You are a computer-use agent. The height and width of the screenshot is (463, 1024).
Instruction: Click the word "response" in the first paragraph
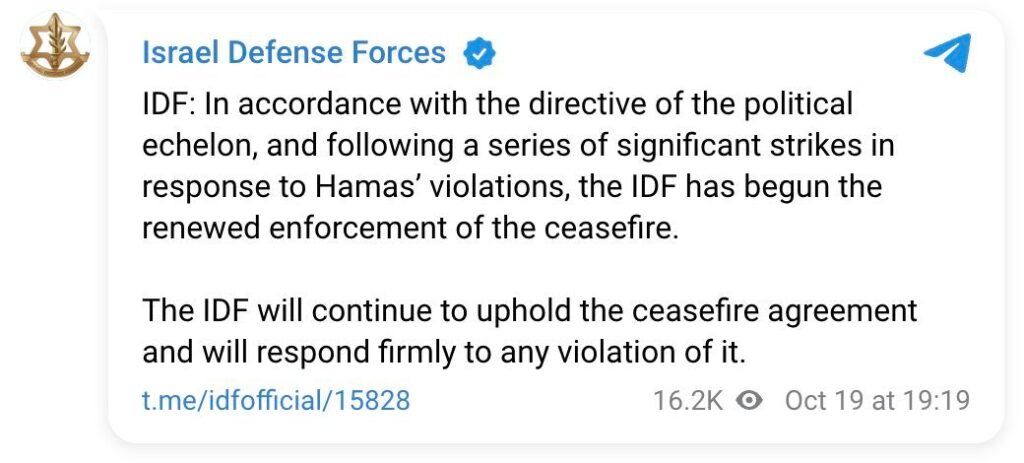pyautogui.click(x=200, y=188)
